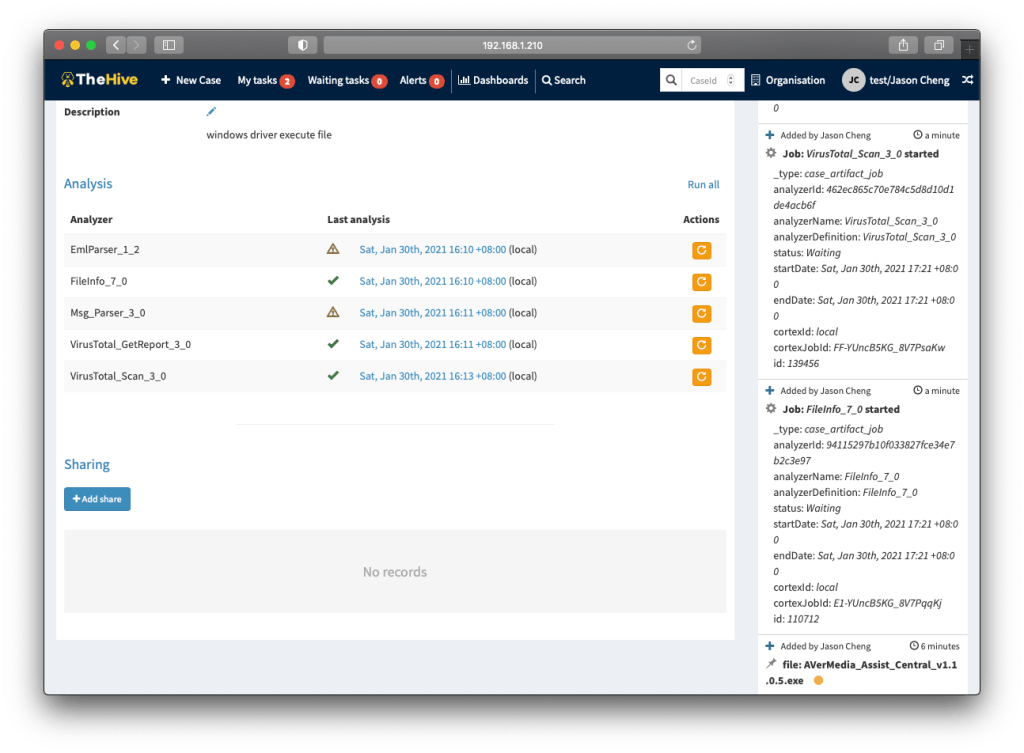Open the My tasks menu item
This screenshot has width=1024, height=753.
pyautogui.click(x=265, y=80)
